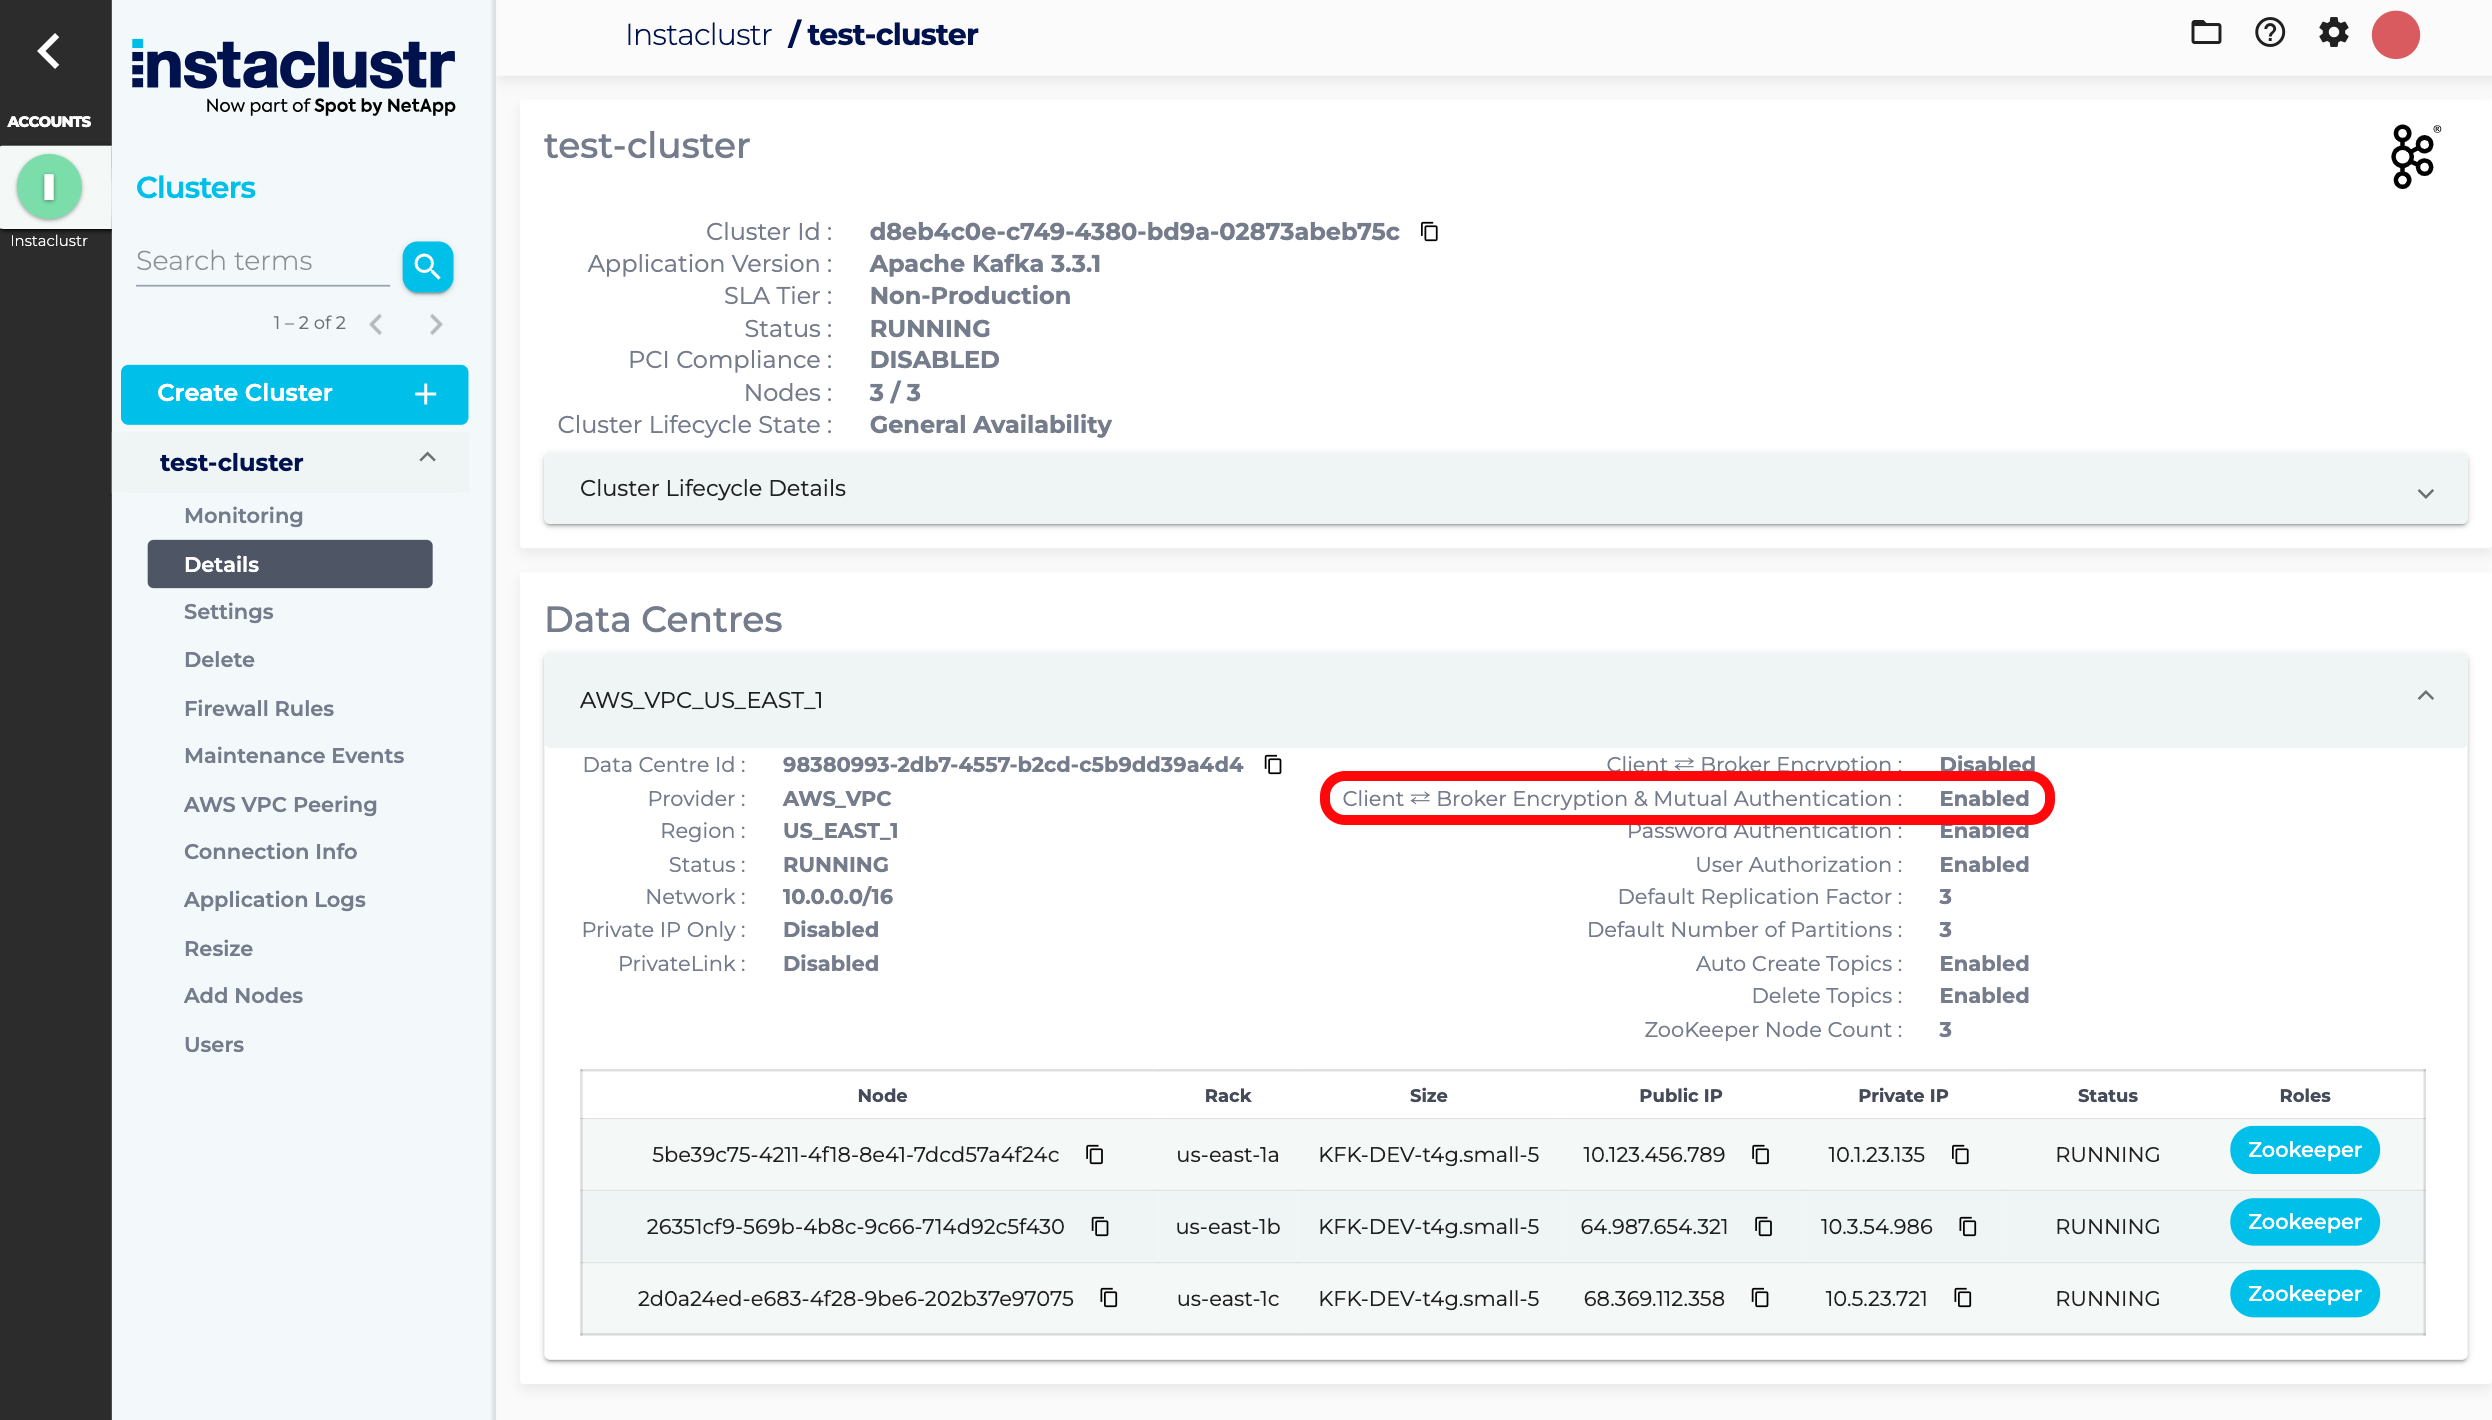This screenshot has width=2492, height=1420.
Task: Open the folder icon in the top bar
Action: coord(2205,33)
